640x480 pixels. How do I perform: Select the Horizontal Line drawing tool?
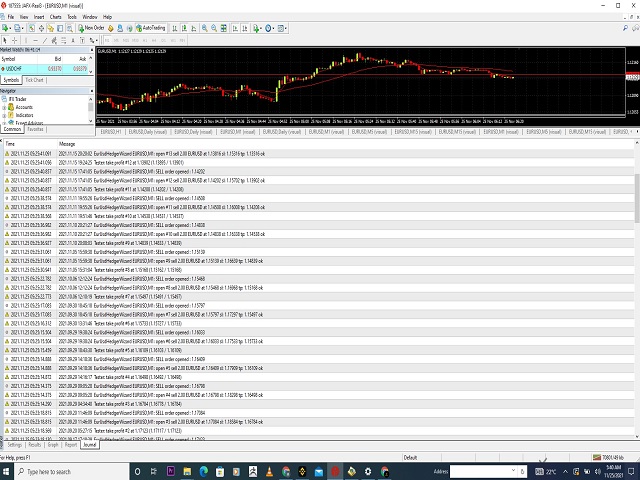tap(35, 40)
